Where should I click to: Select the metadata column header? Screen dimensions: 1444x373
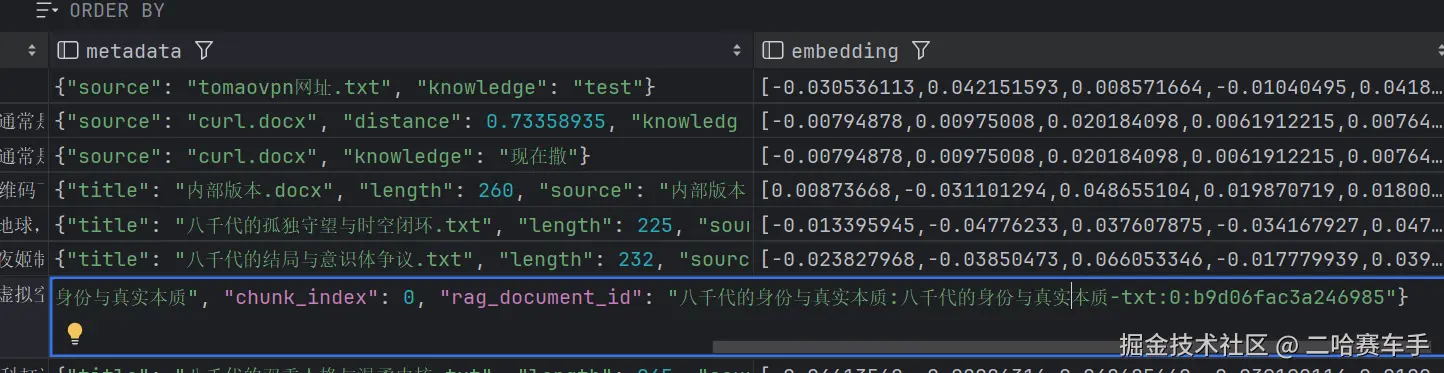(x=402, y=50)
